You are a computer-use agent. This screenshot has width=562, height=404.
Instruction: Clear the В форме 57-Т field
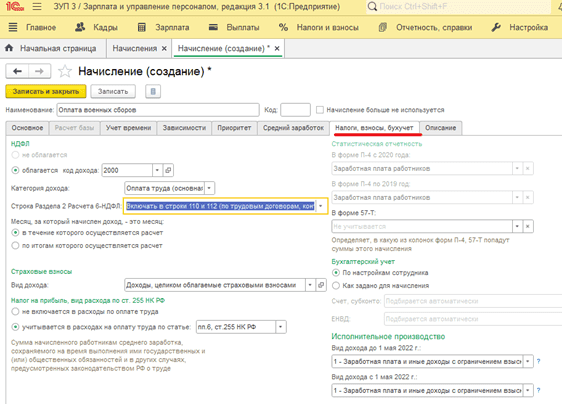528,226
